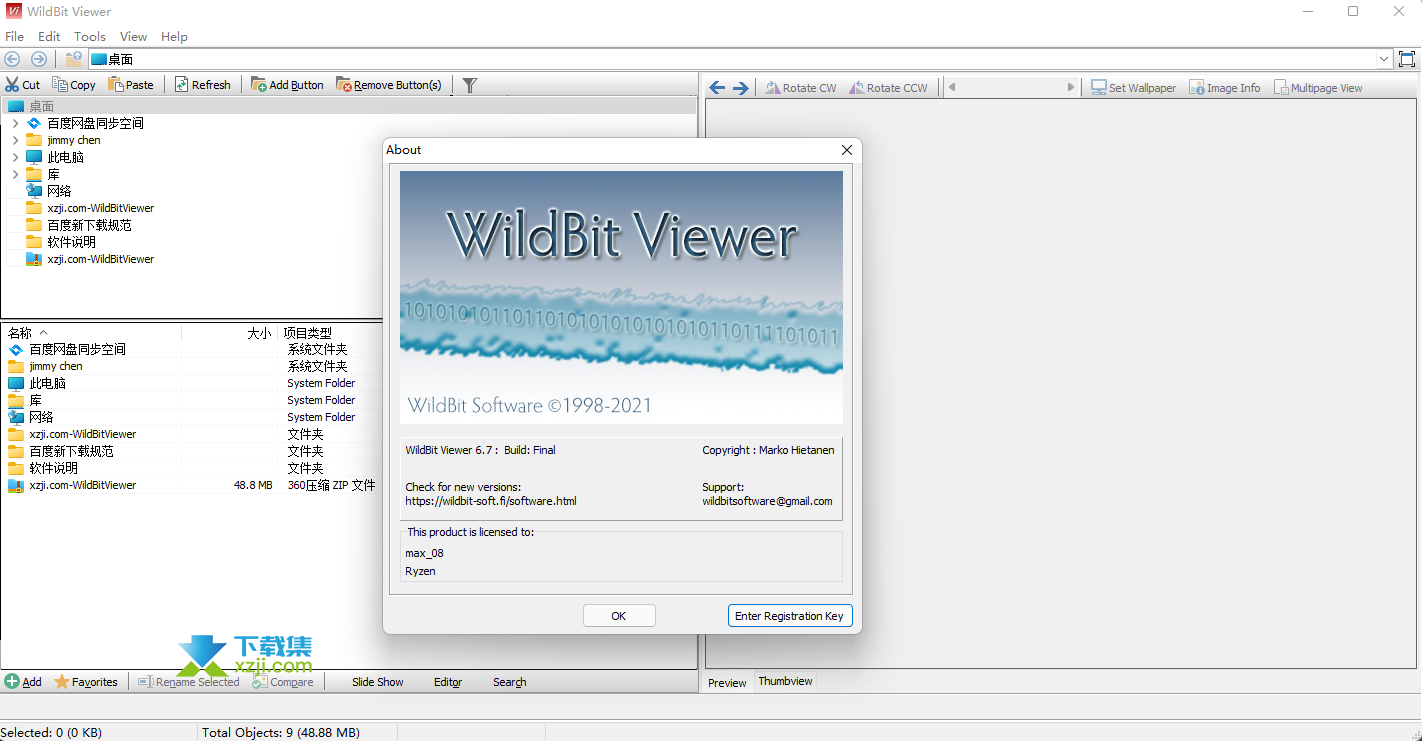Open the Tools menu
Viewport: 1422px width, 741px height.
tap(90, 36)
